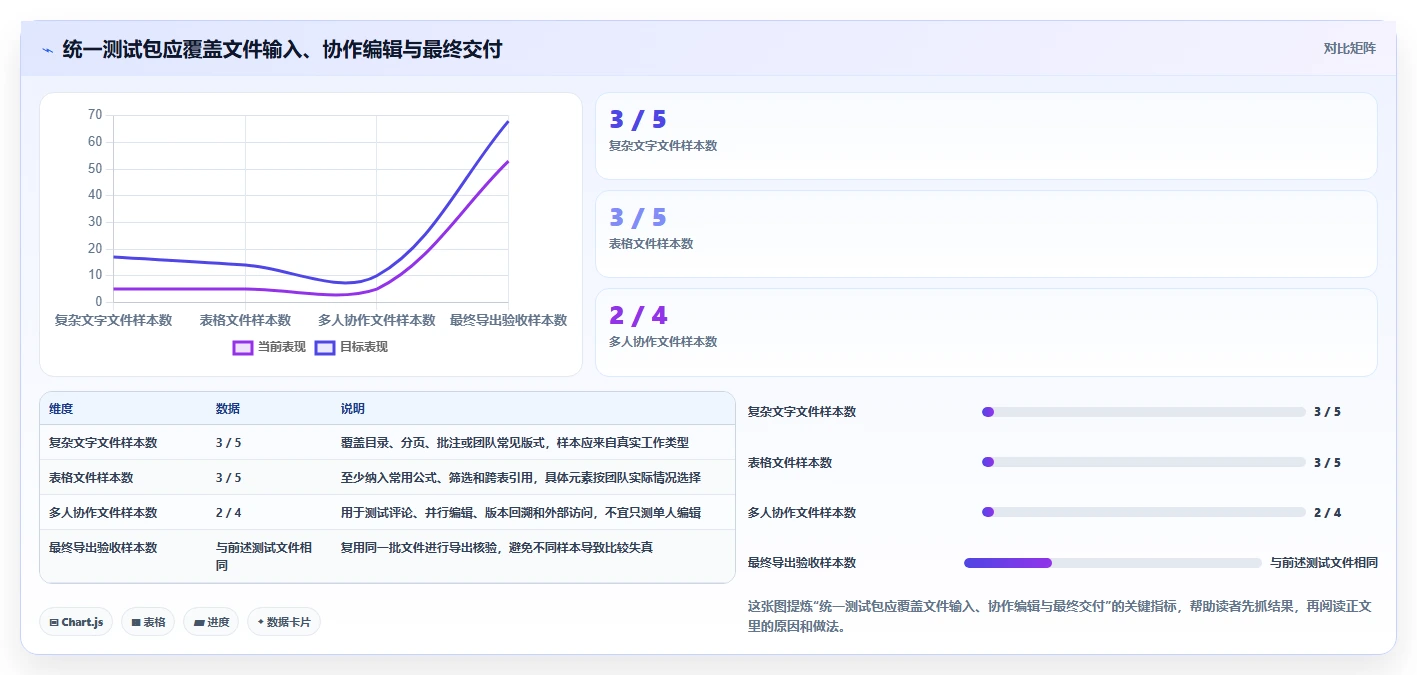Click the description starting 用于测试评论
1417x675 pixels.
point(520,513)
